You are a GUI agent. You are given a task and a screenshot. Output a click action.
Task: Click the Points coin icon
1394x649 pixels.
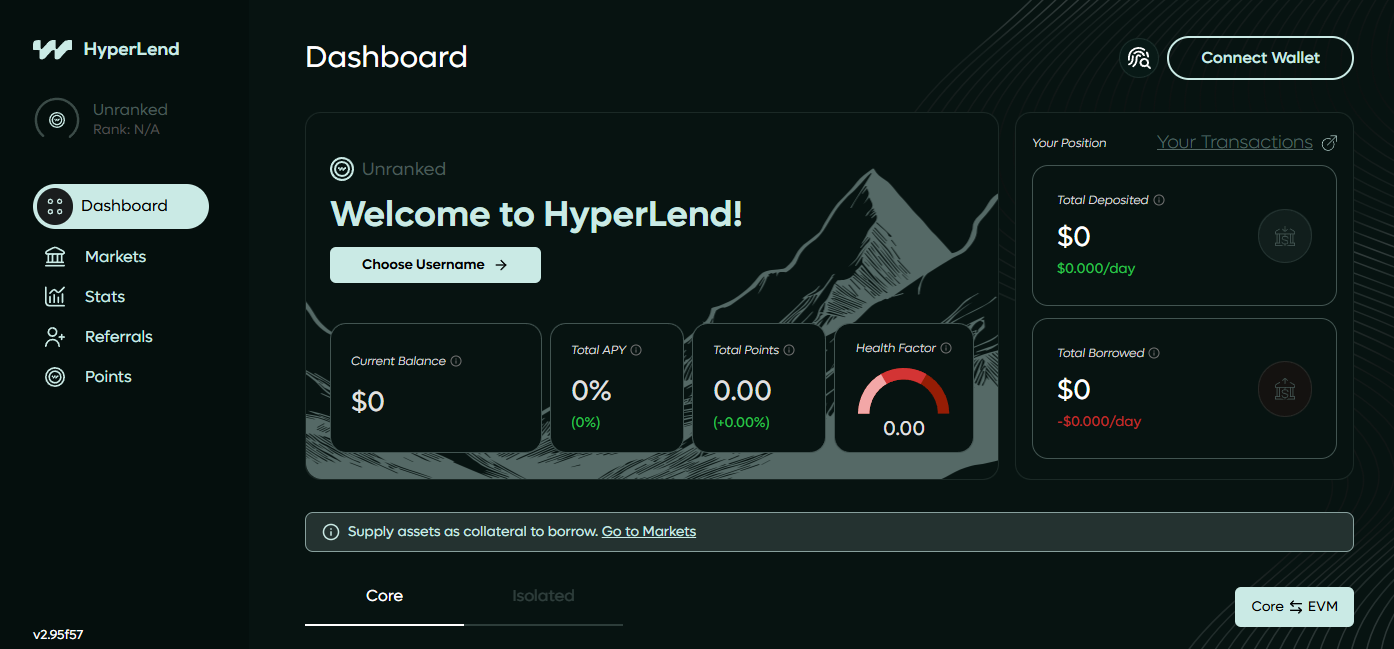(x=55, y=377)
